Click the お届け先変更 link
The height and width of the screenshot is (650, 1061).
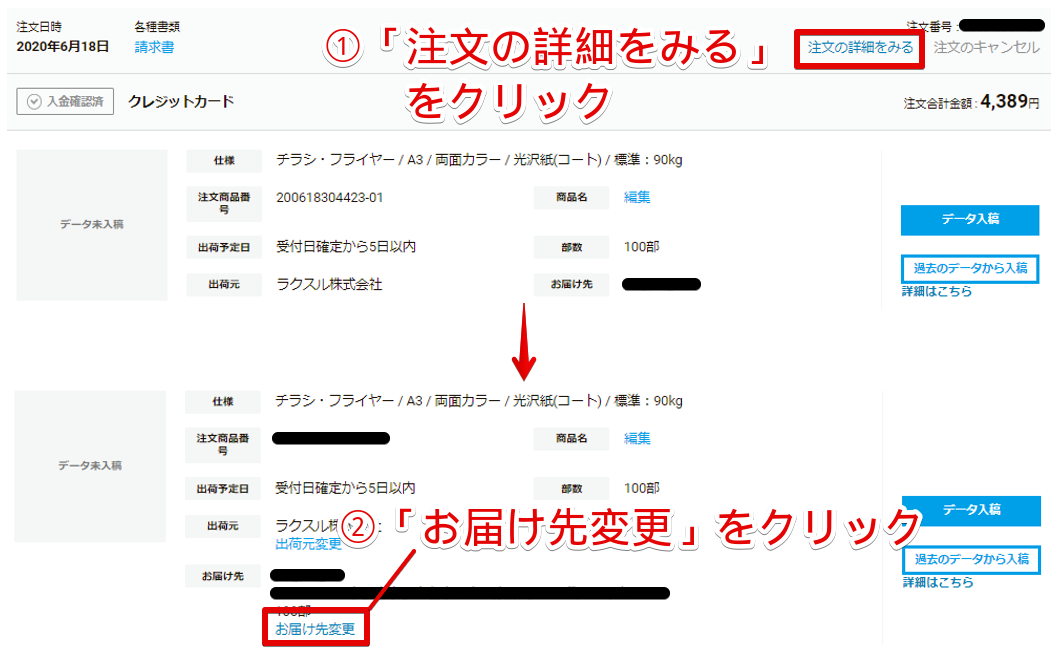click(315, 629)
